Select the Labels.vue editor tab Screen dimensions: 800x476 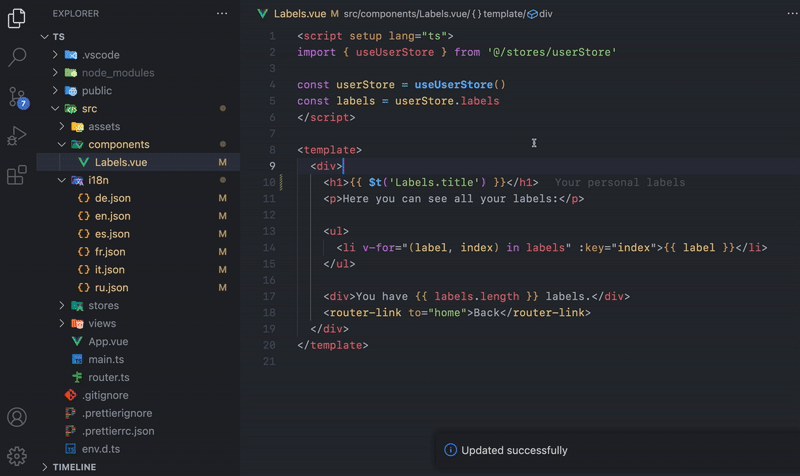click(x=299, y=14)
